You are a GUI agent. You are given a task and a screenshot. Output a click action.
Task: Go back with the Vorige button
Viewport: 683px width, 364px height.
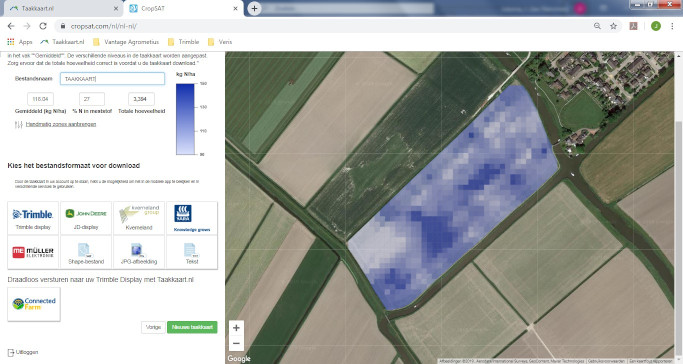(153, 327)
